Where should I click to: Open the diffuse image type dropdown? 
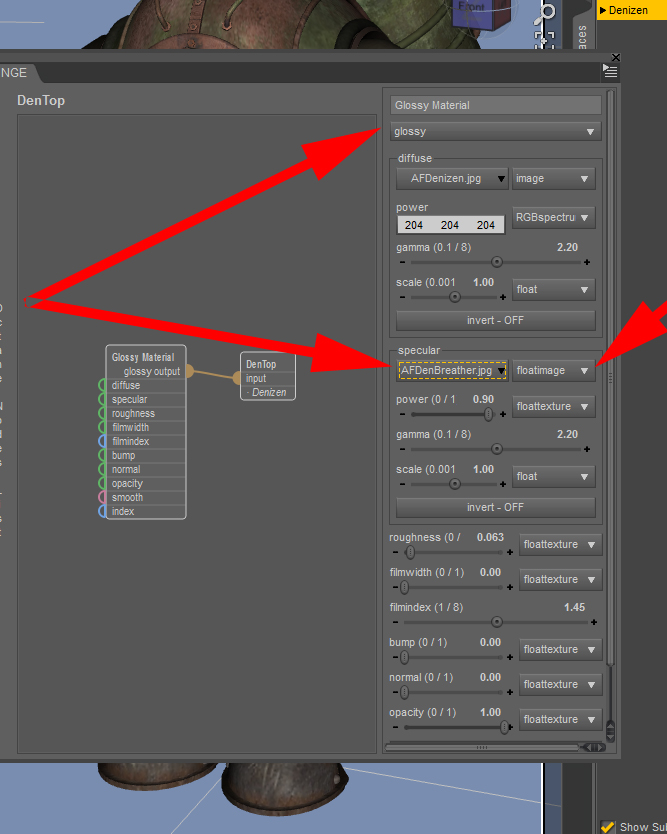coord(554,179)
